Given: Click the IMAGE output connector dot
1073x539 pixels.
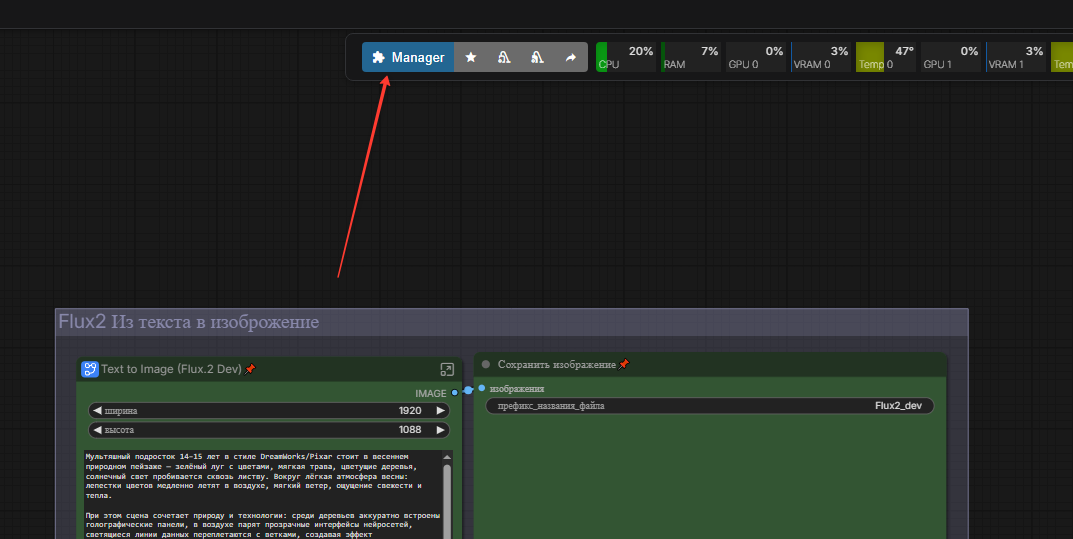Looking at the screenshot, I should (x=455, y=393).
